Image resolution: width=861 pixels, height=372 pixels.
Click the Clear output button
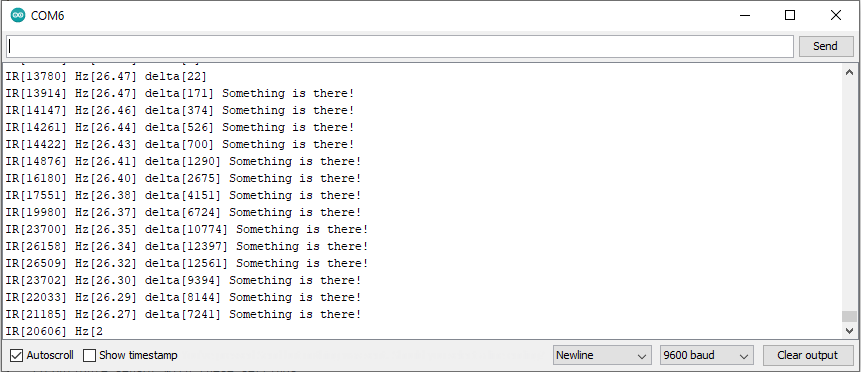pos(808,356)
